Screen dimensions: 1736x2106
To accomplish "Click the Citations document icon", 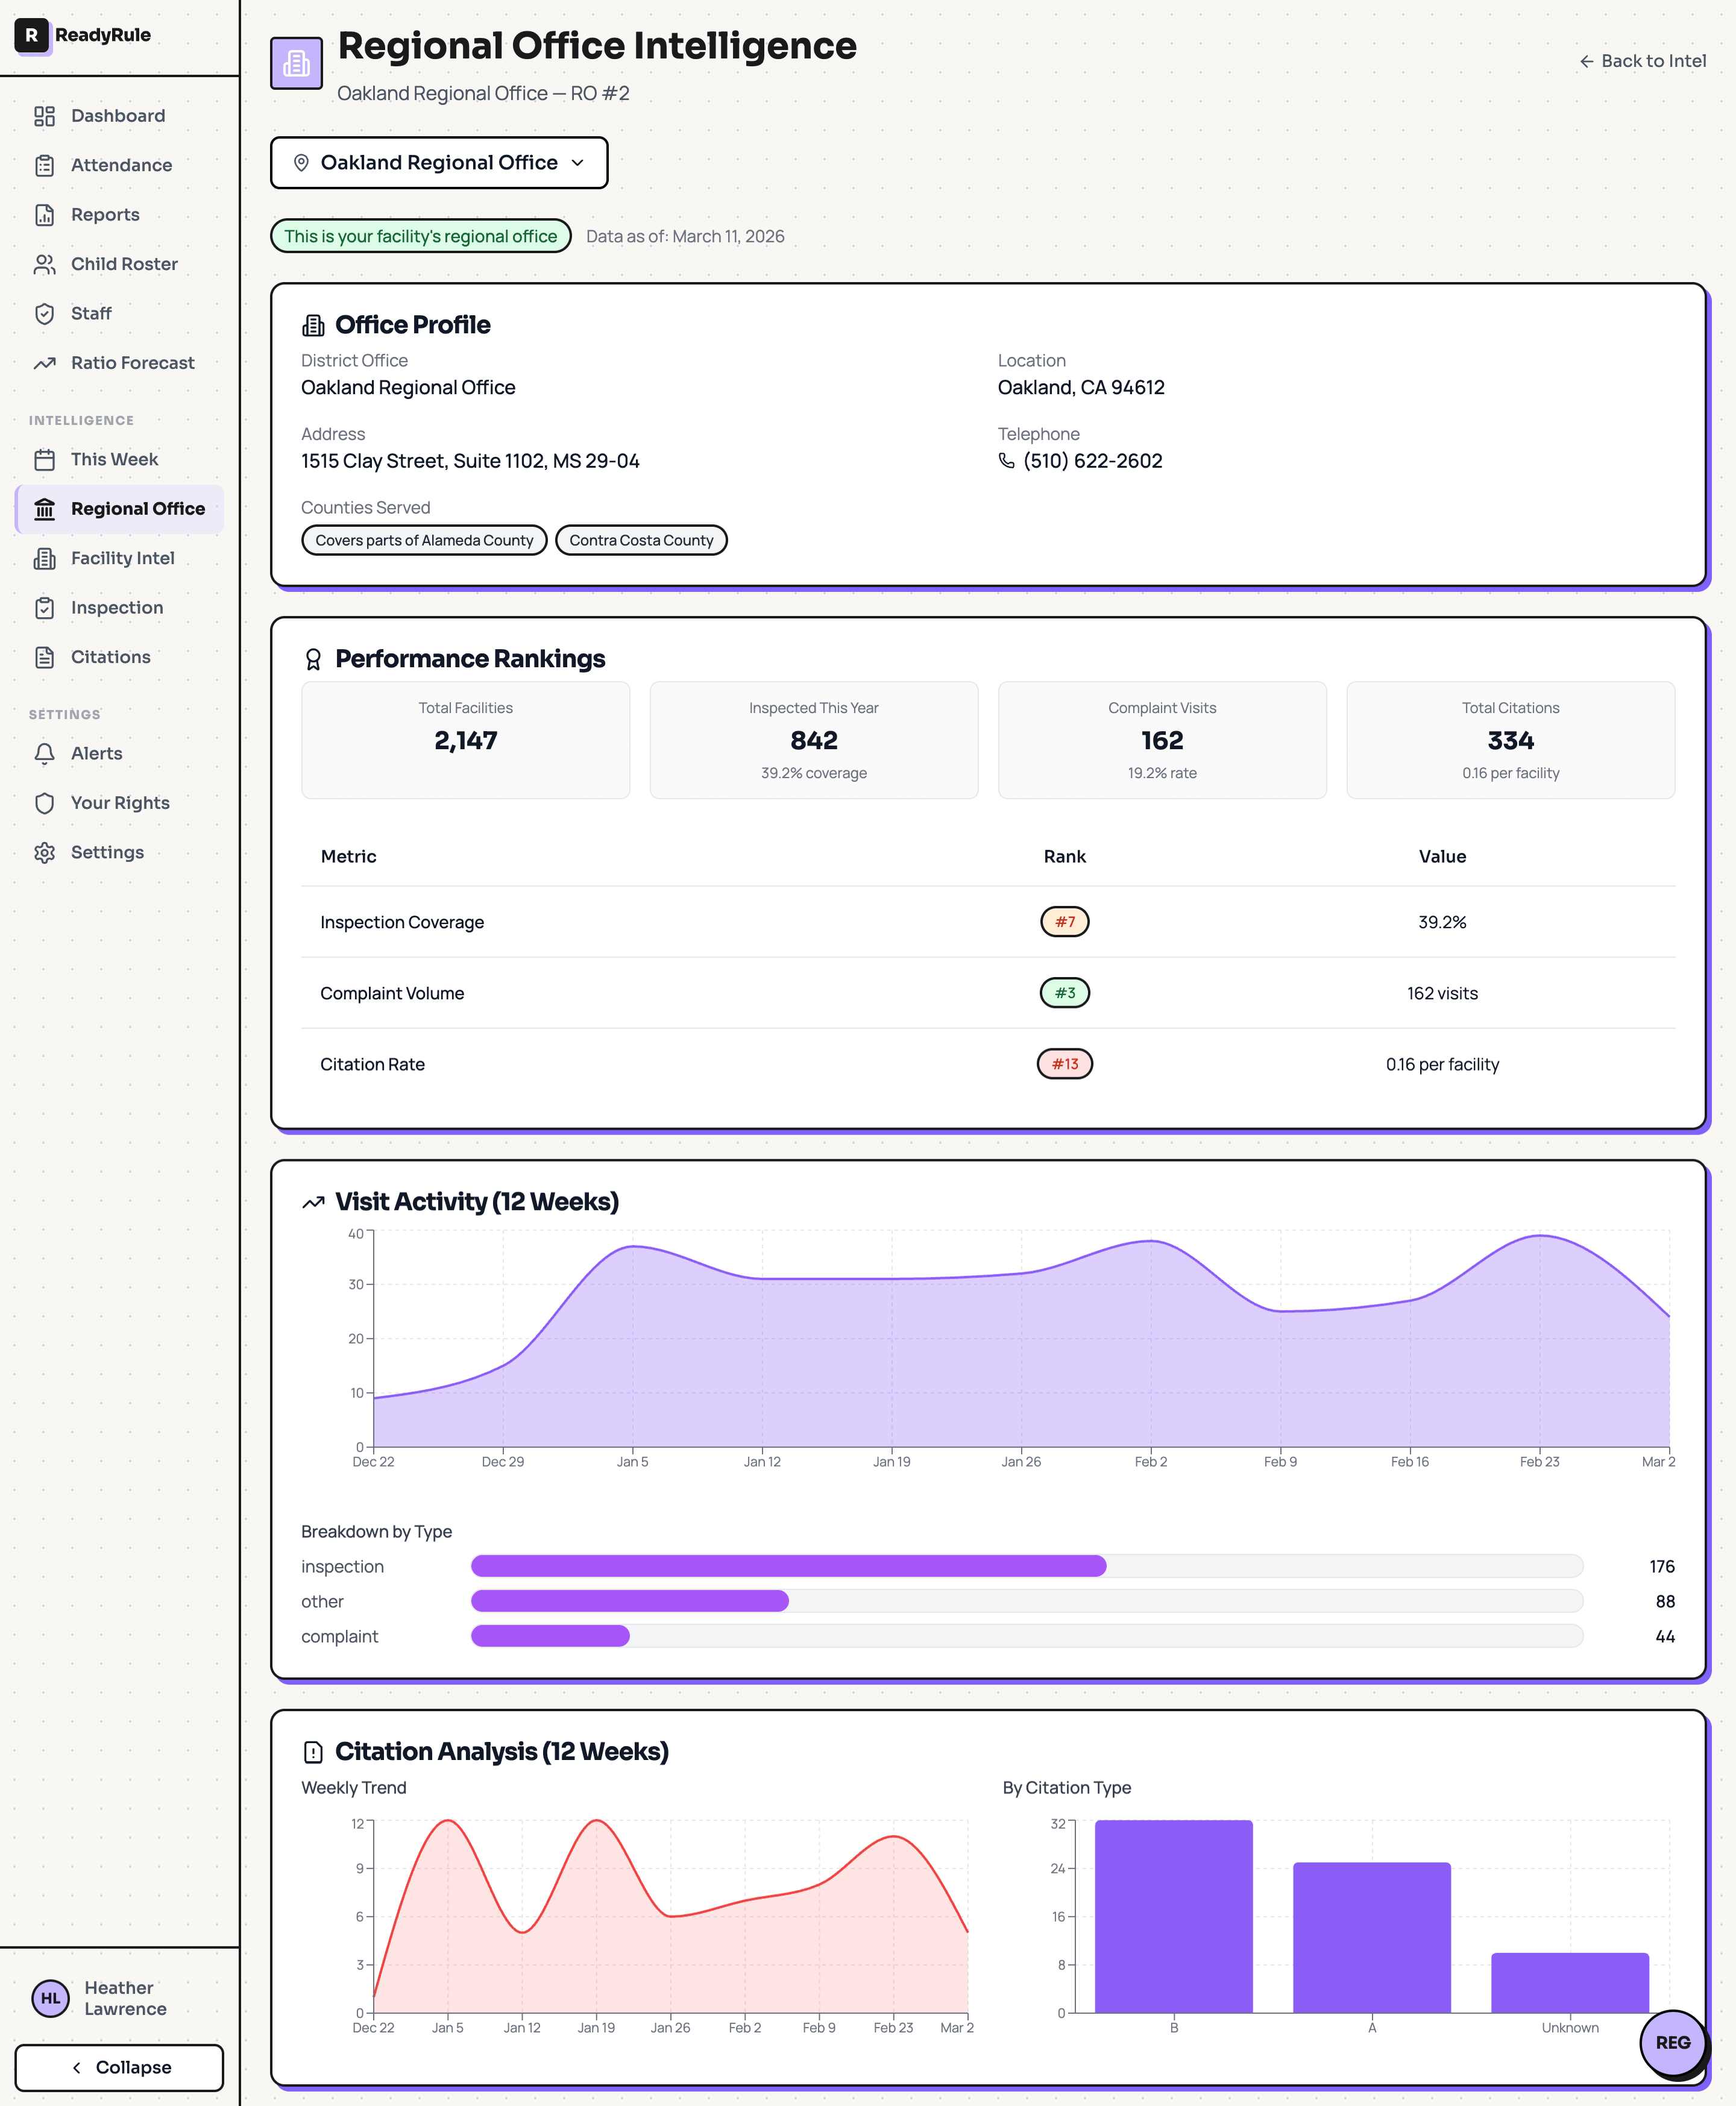I will [x=45, y=657].
